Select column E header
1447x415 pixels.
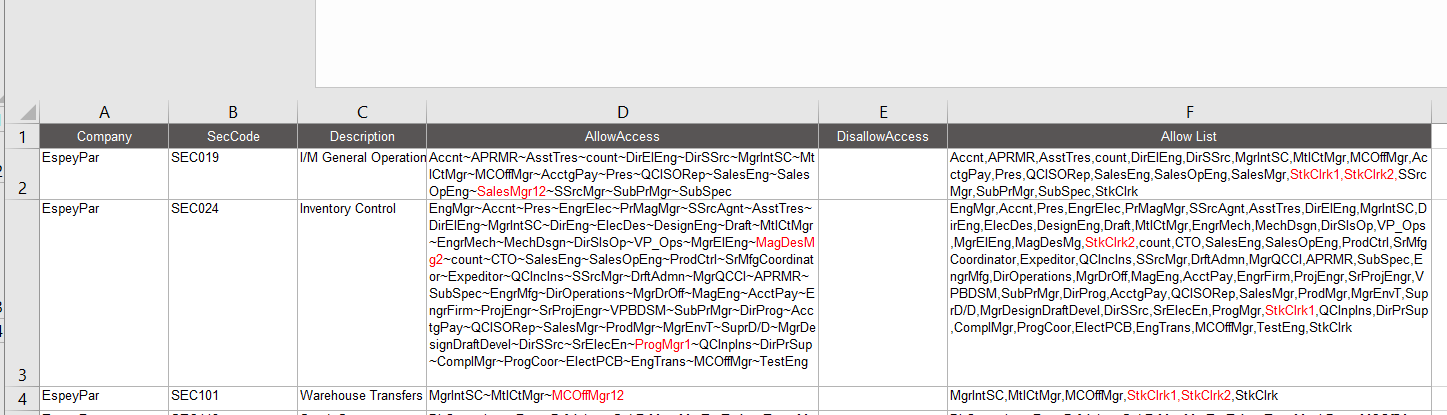point(883,113)
